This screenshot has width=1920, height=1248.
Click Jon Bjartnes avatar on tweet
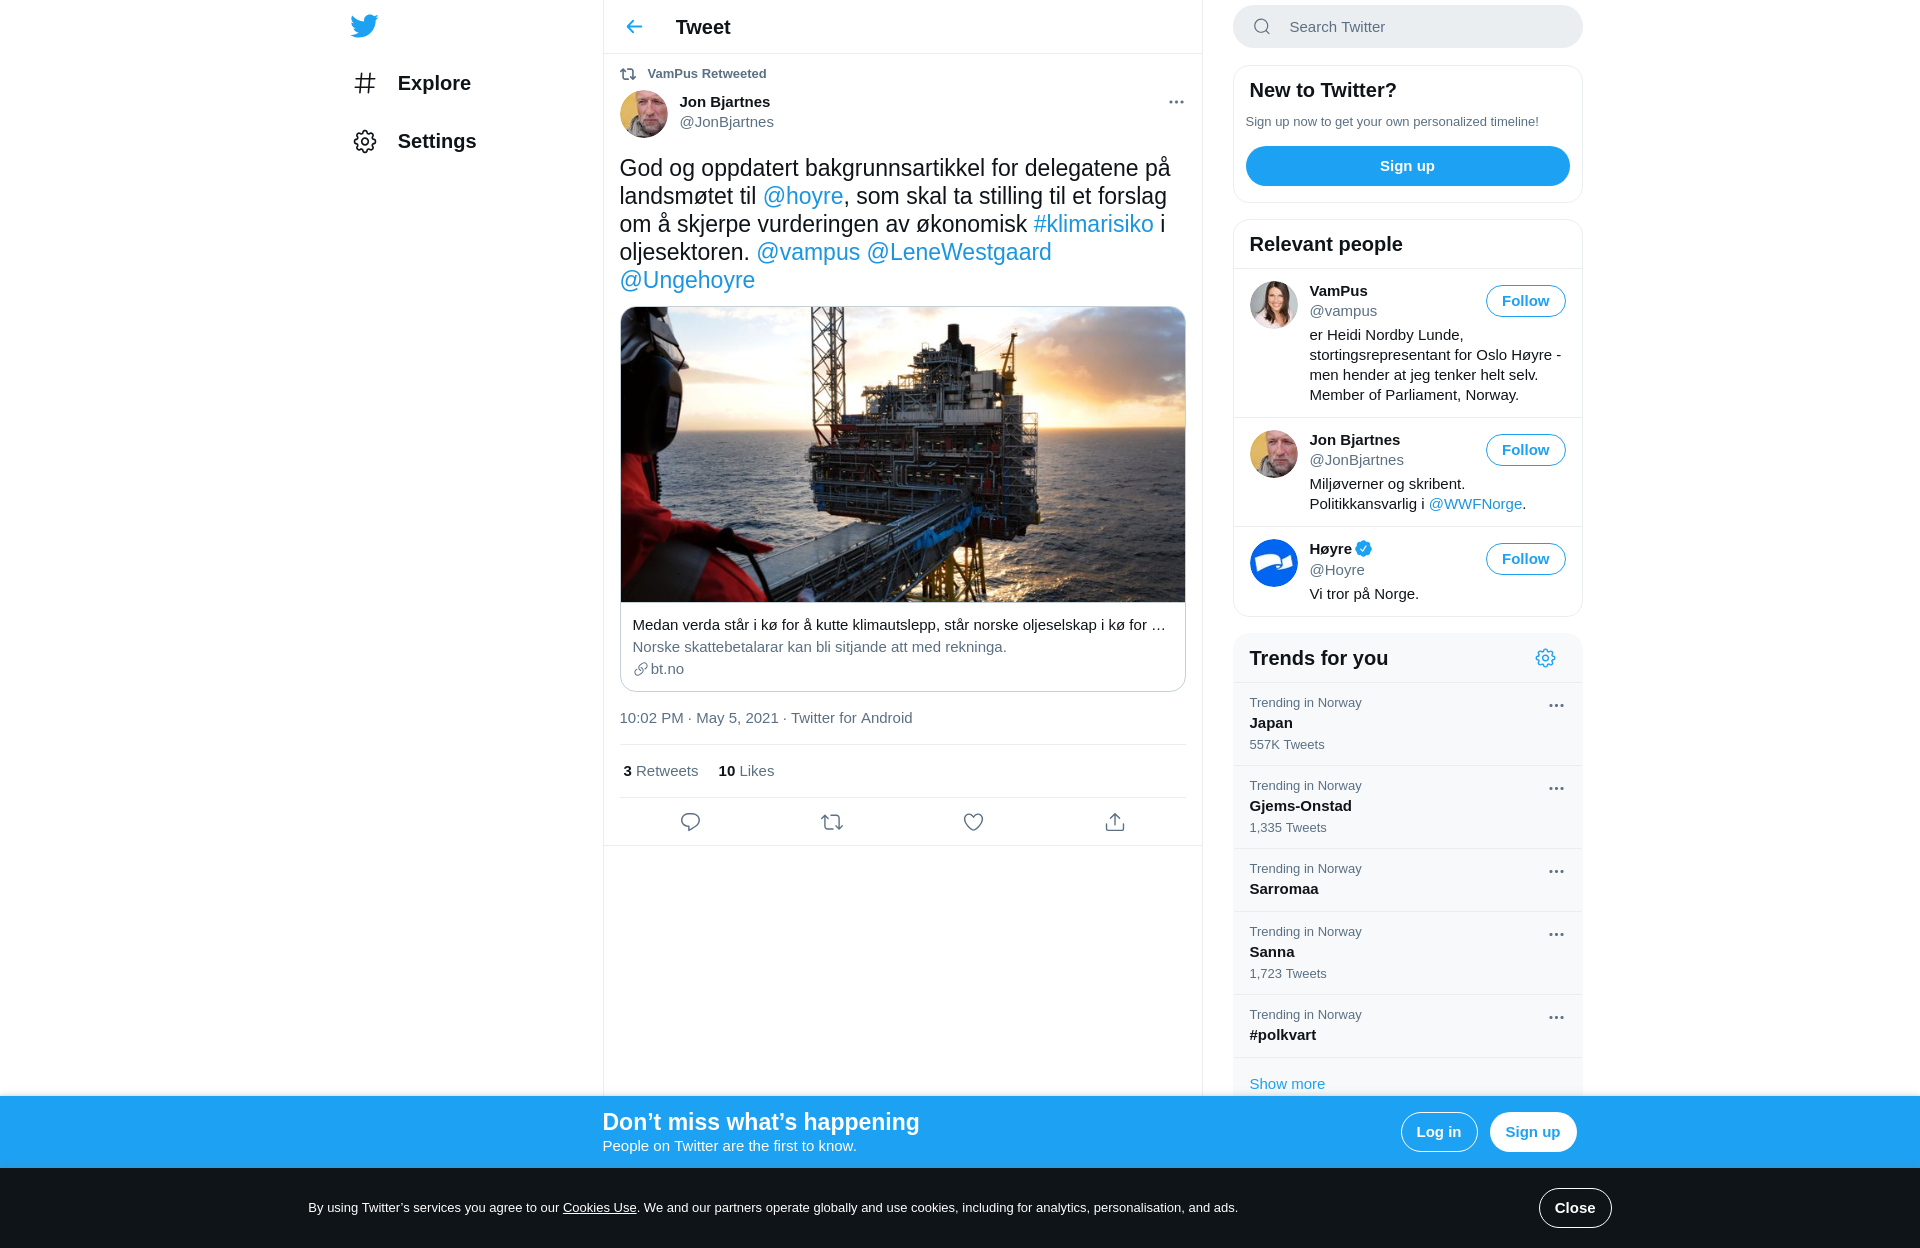pyautogui.click(x=643, y=114)
